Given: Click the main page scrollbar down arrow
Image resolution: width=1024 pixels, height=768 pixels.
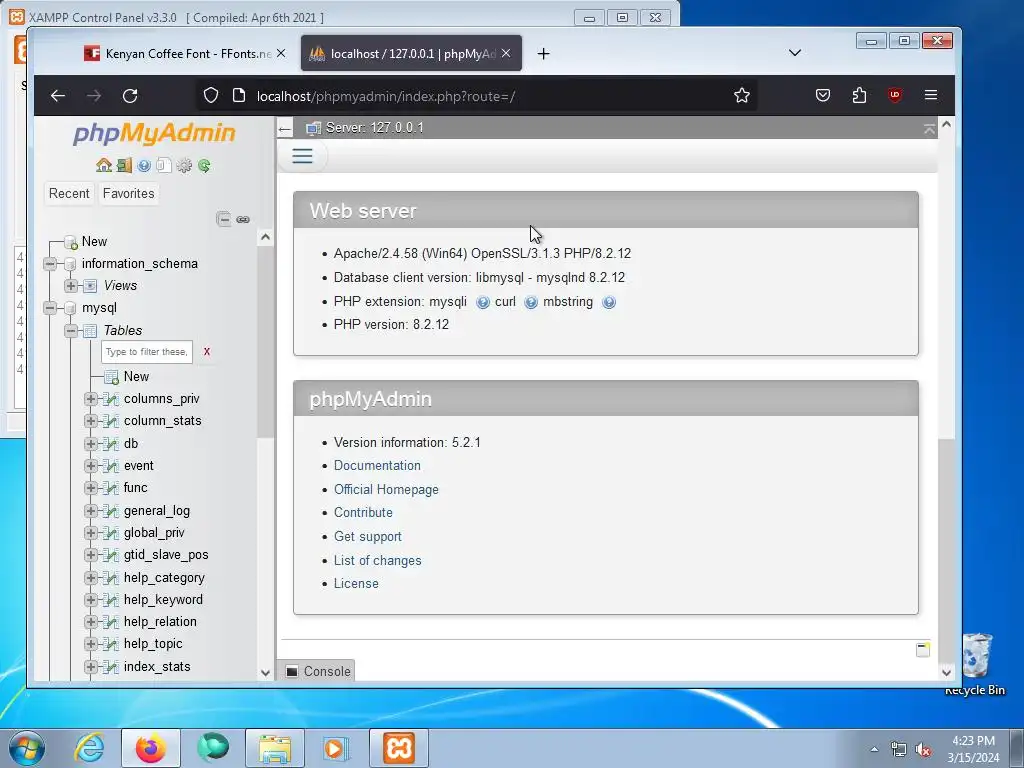Looking at the screenshot, I should click(x=946, y=672).
